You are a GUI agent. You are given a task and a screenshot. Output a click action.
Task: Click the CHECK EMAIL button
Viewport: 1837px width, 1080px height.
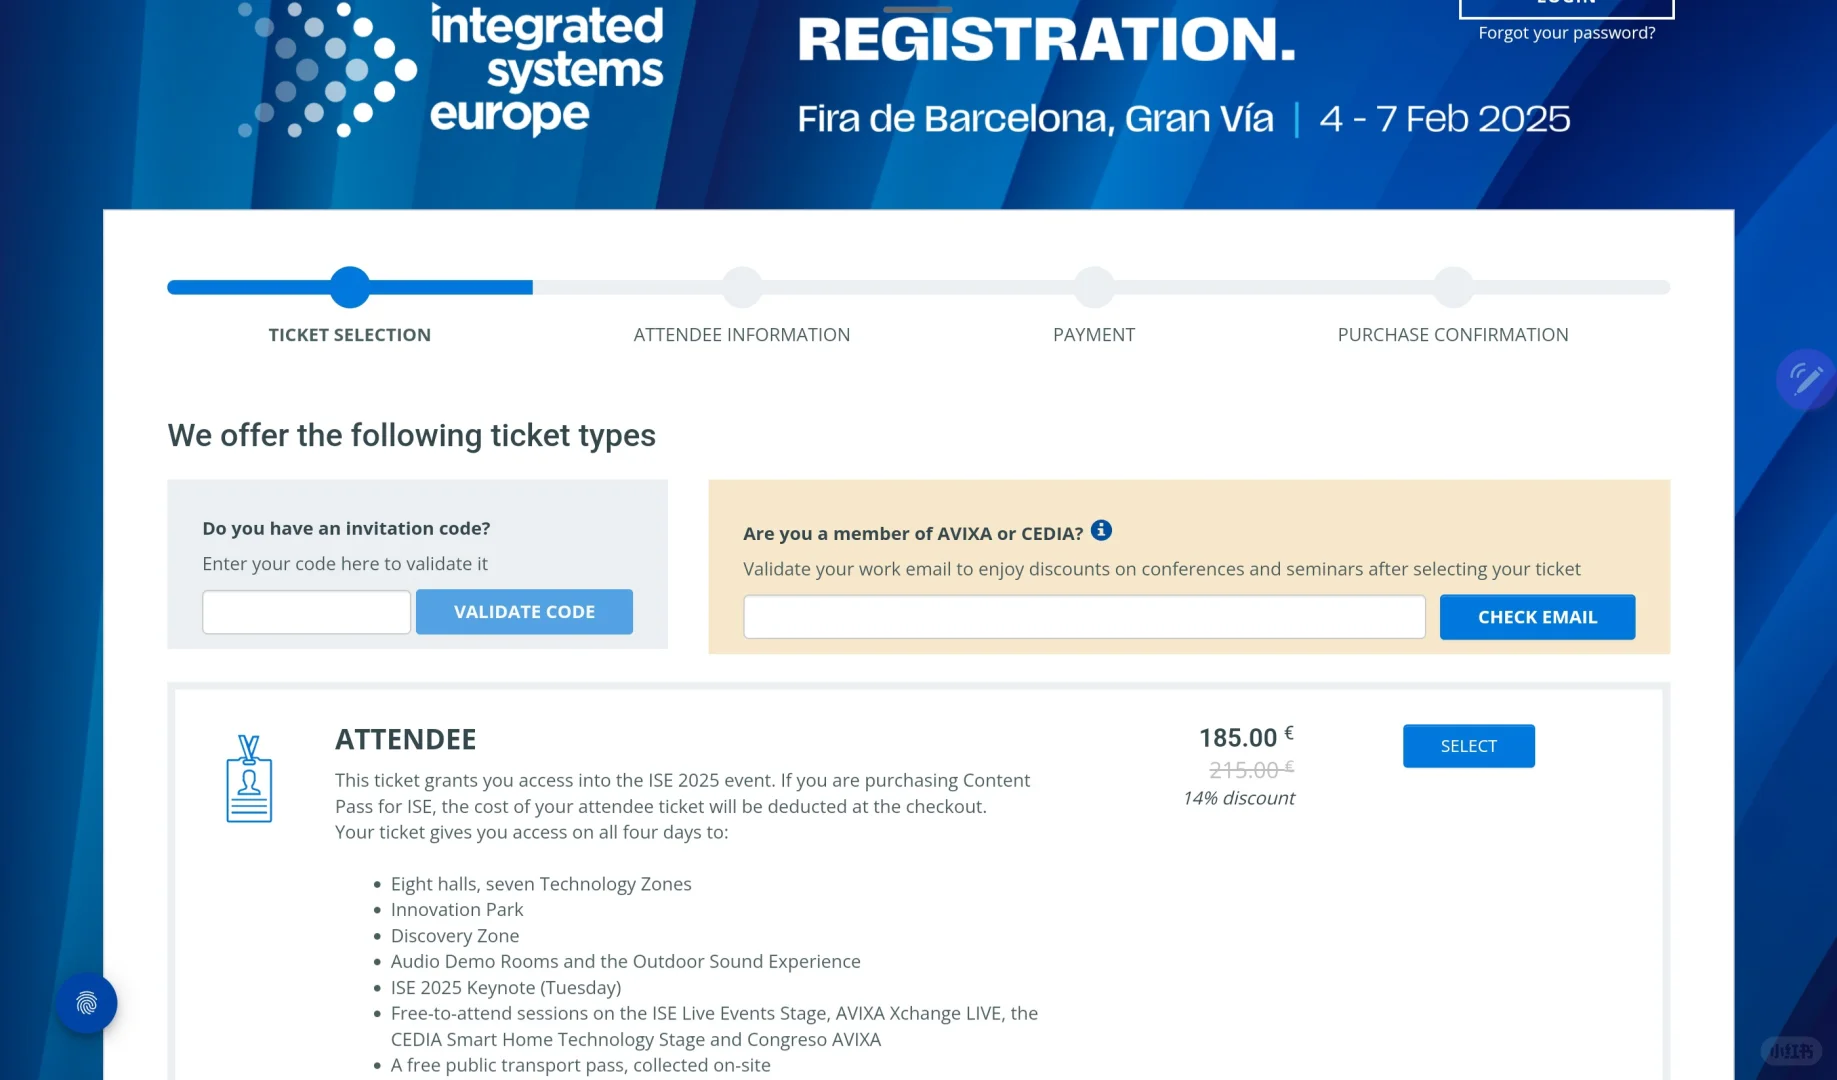coord(1537,617)
